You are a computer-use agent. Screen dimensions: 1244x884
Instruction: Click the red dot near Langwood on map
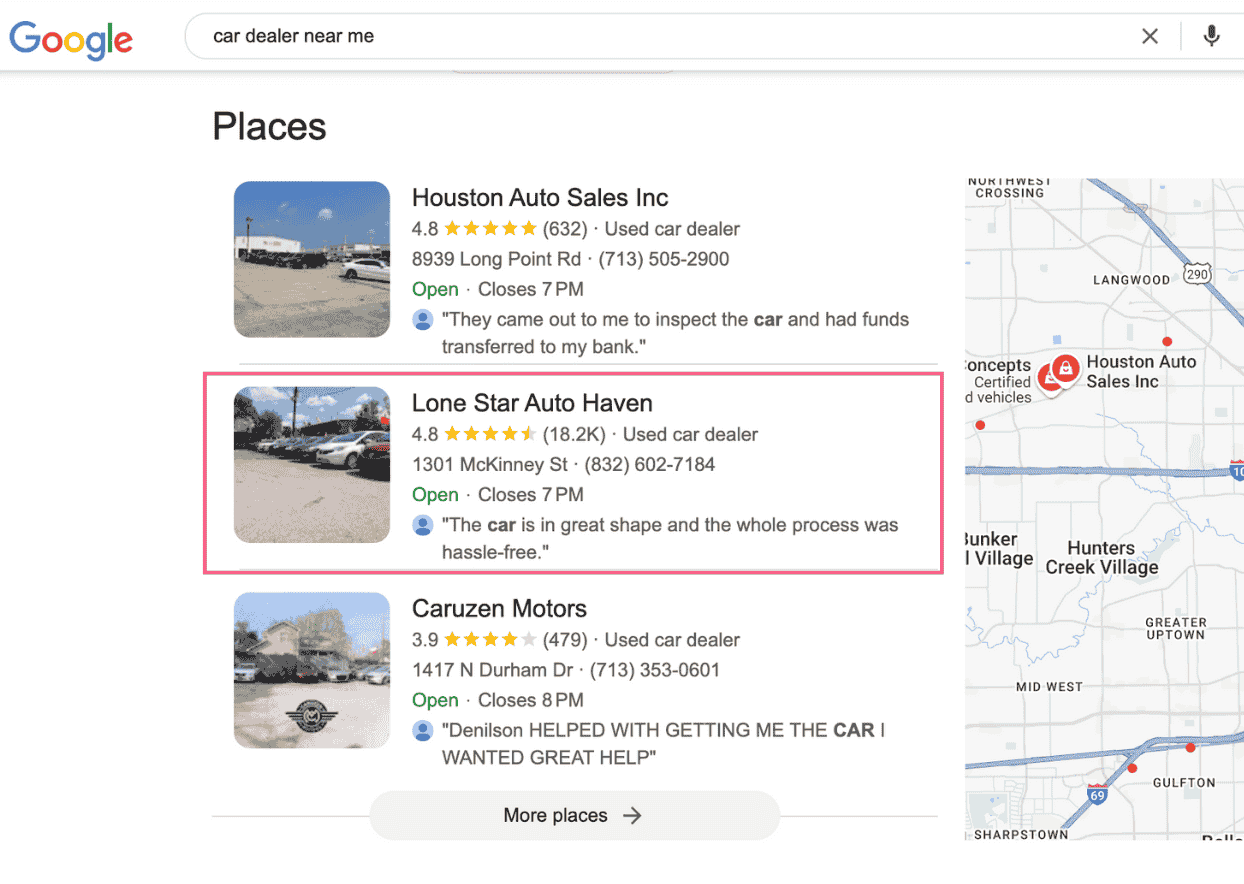click(1167, 342)
